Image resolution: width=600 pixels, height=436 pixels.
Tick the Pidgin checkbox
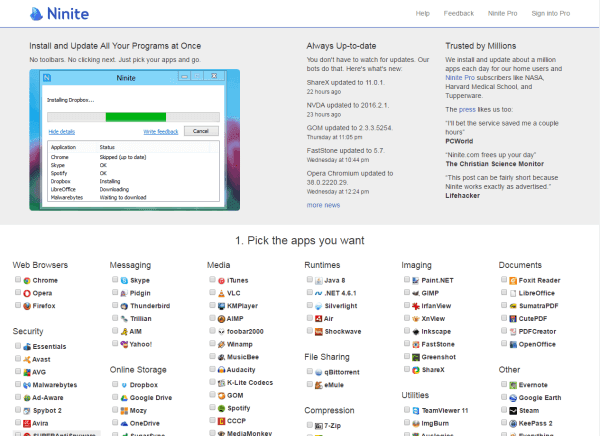pyautogui.click(x=115, y=292)
